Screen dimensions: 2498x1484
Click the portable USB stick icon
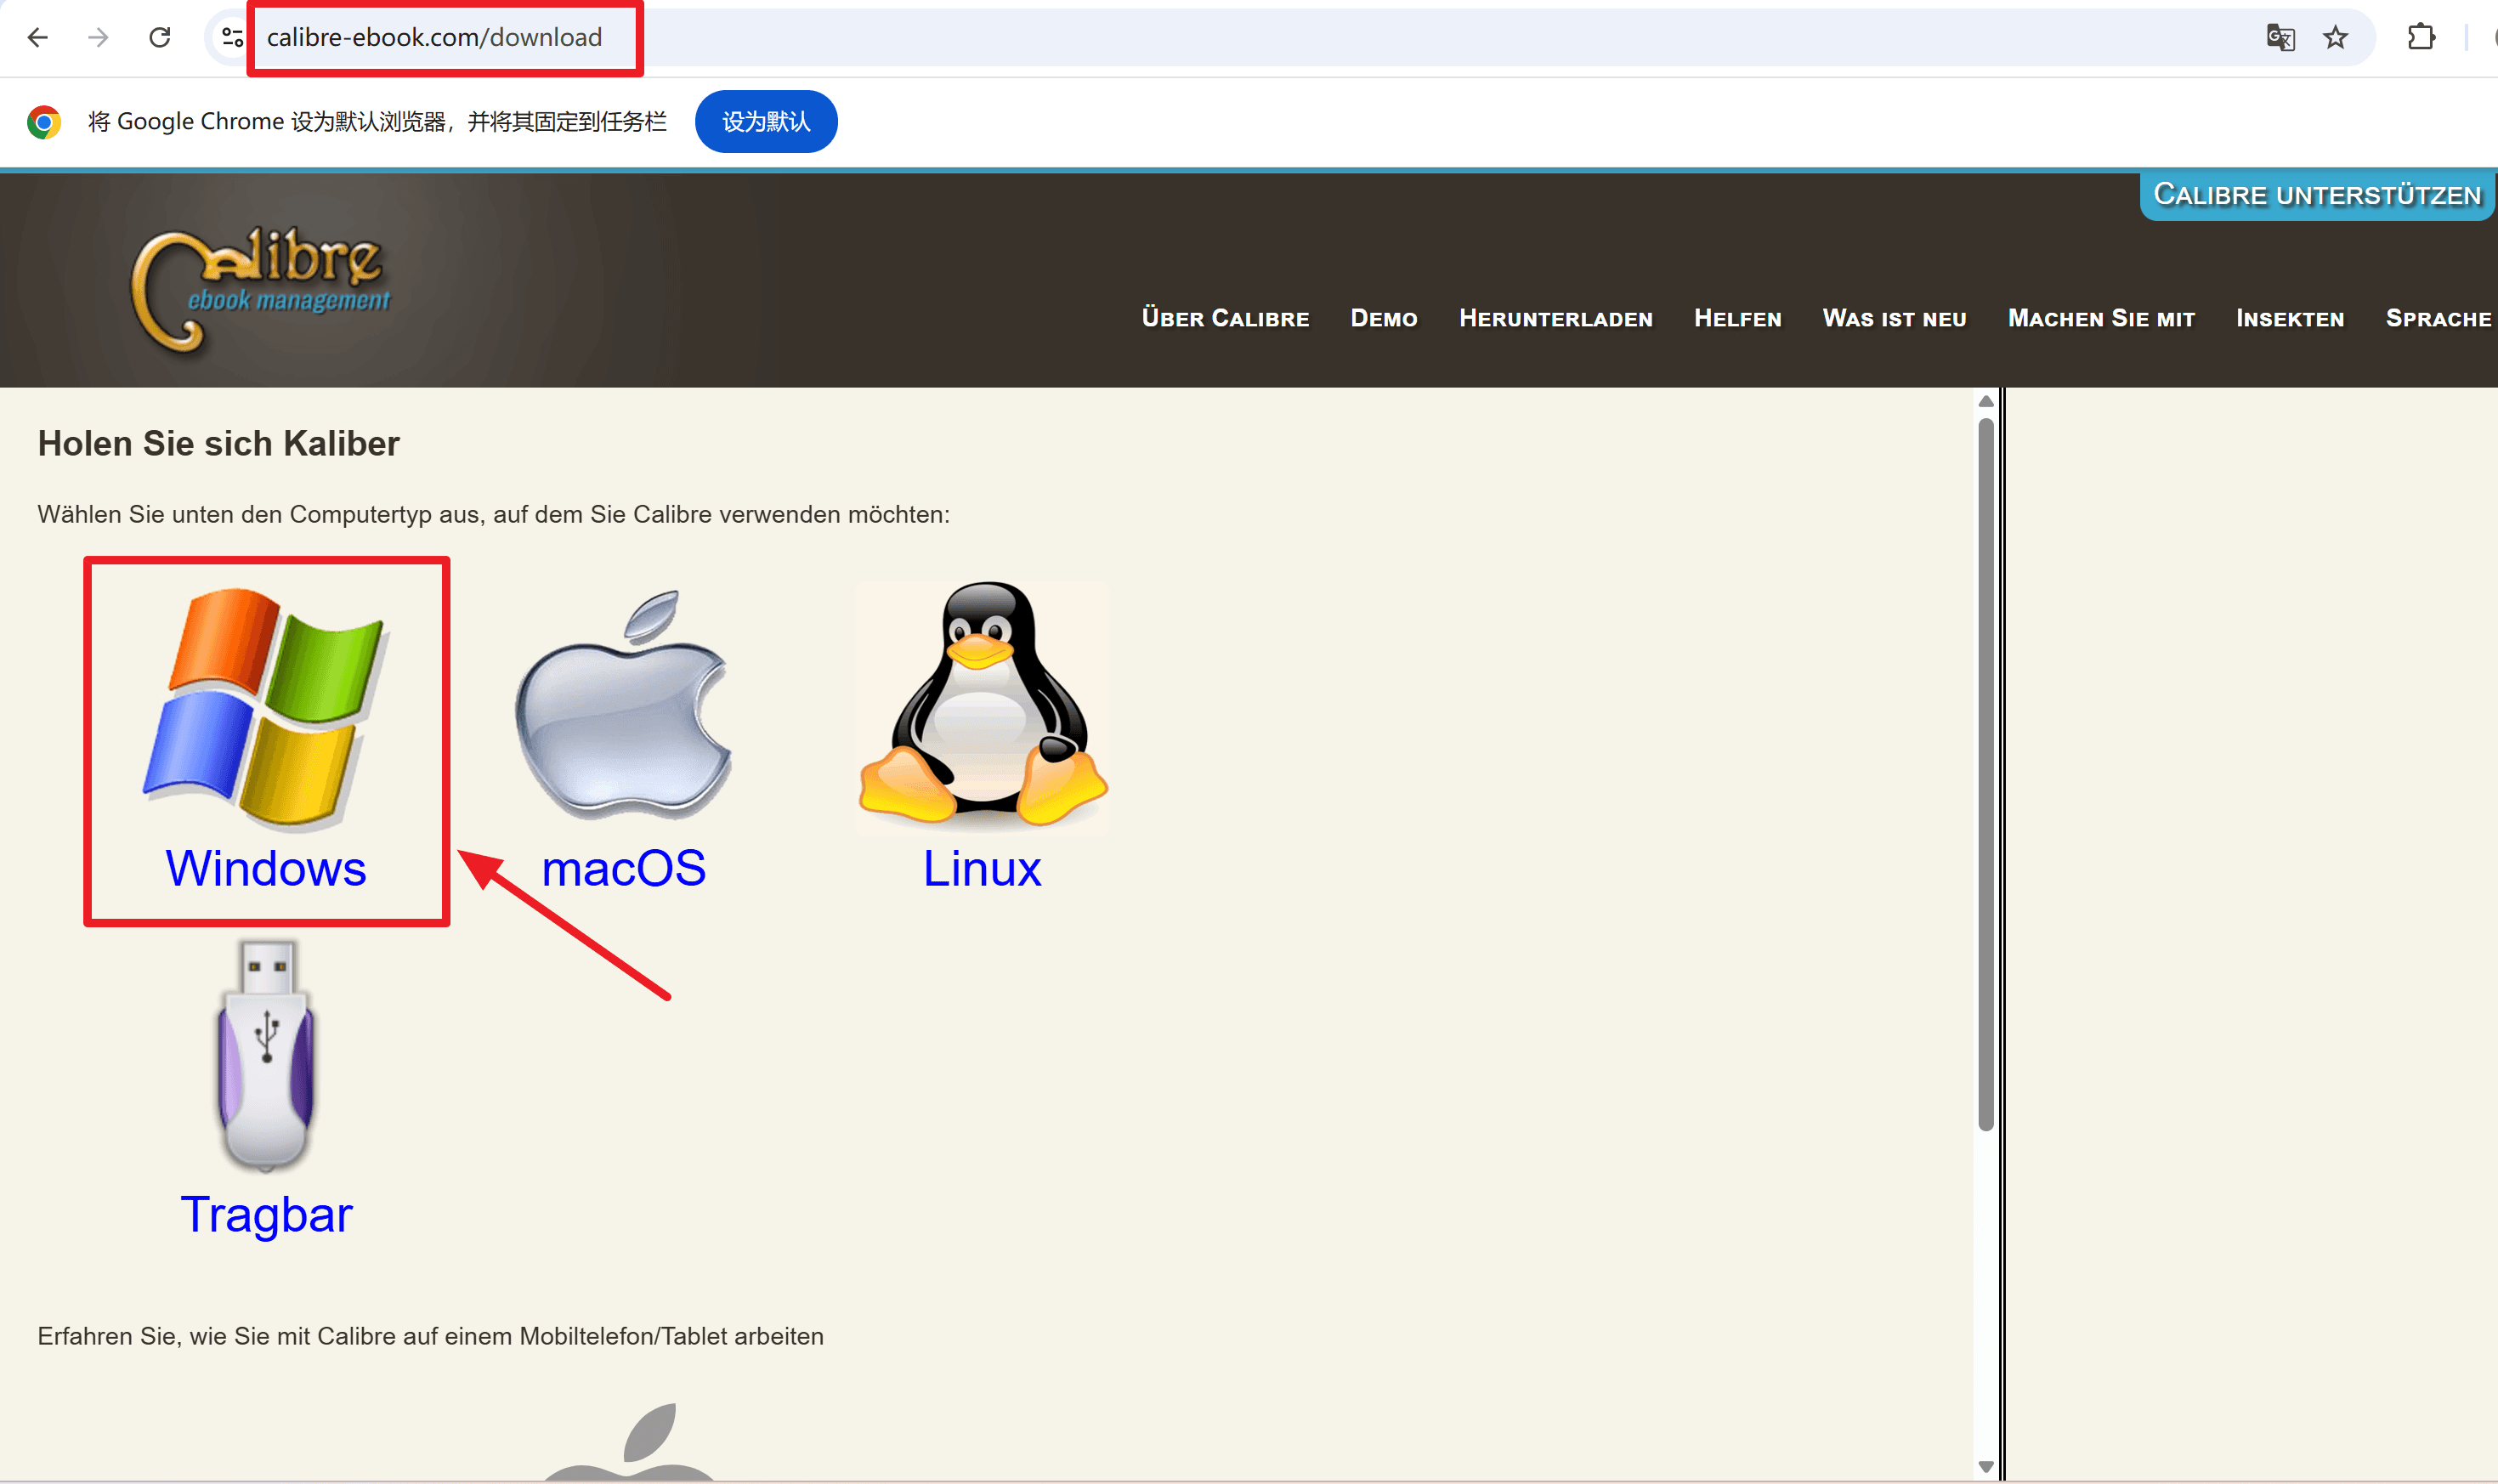point(266,1056)
